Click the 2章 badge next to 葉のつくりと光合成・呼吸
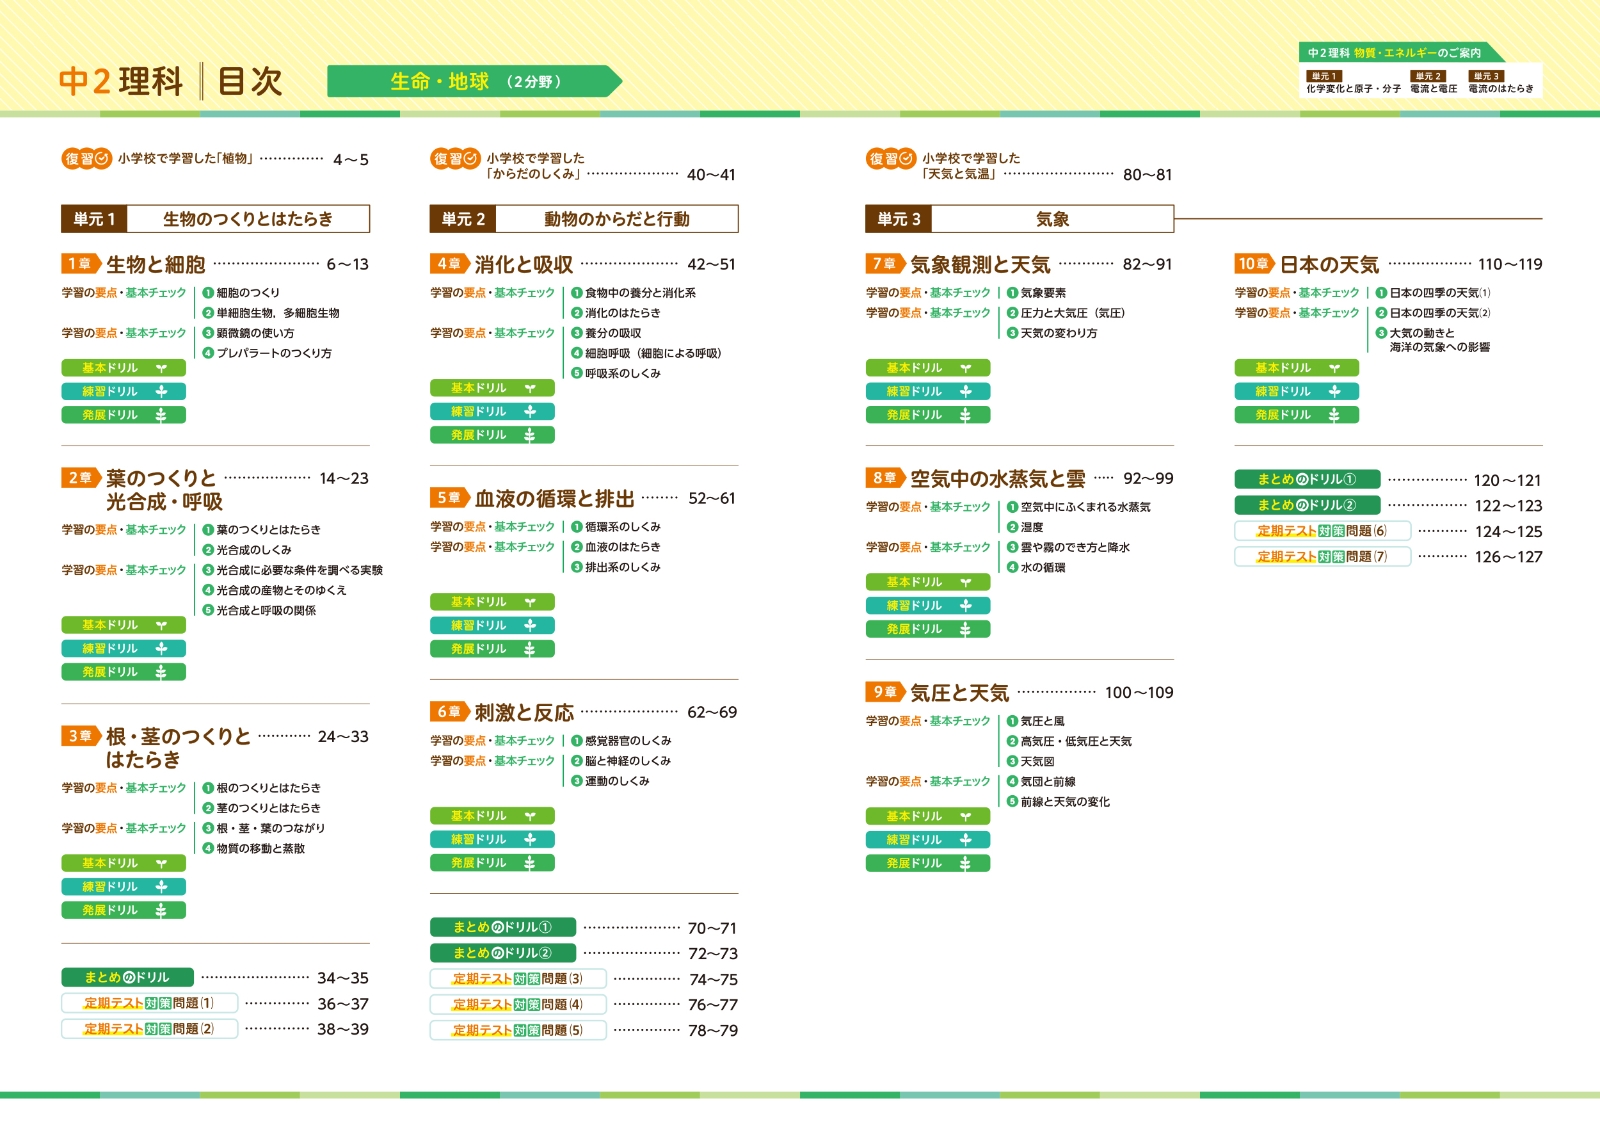 tap(81, 478)
